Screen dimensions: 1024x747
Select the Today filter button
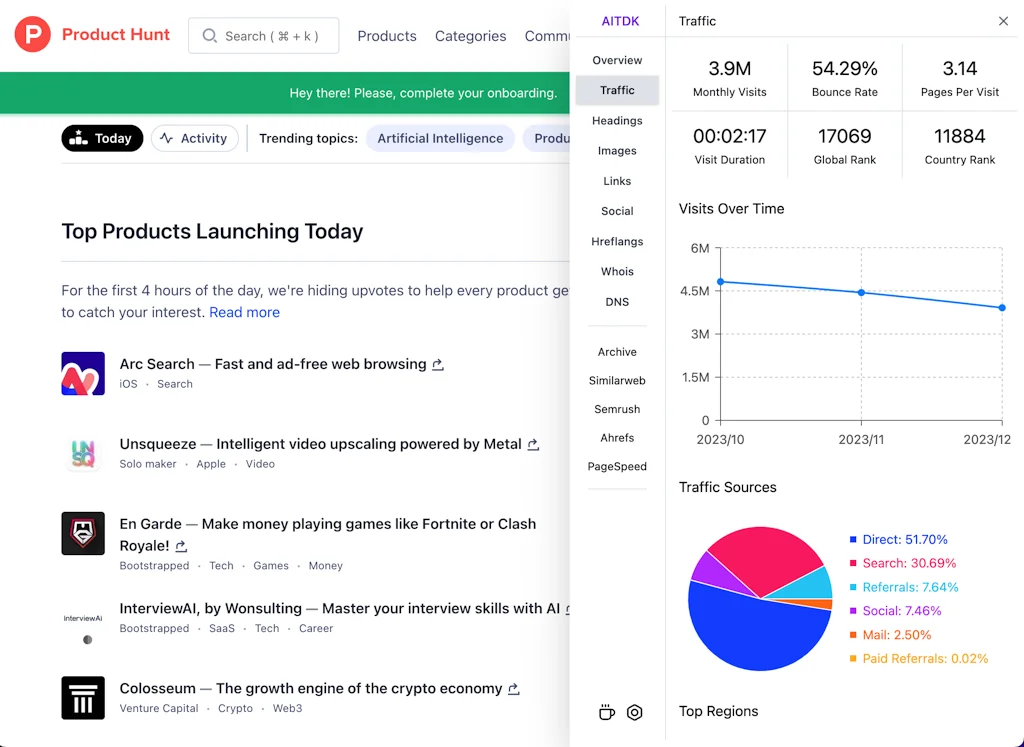pyautogui.click(x=102, y=139)
